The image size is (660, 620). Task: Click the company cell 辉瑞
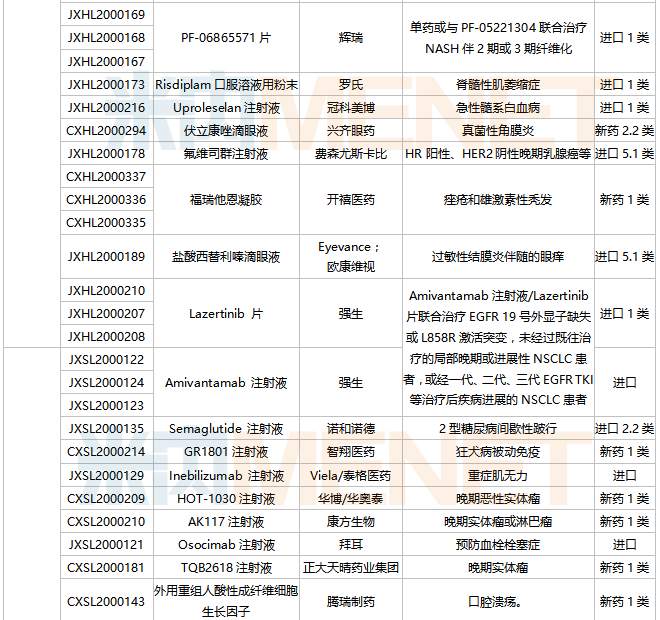(351, 38)
